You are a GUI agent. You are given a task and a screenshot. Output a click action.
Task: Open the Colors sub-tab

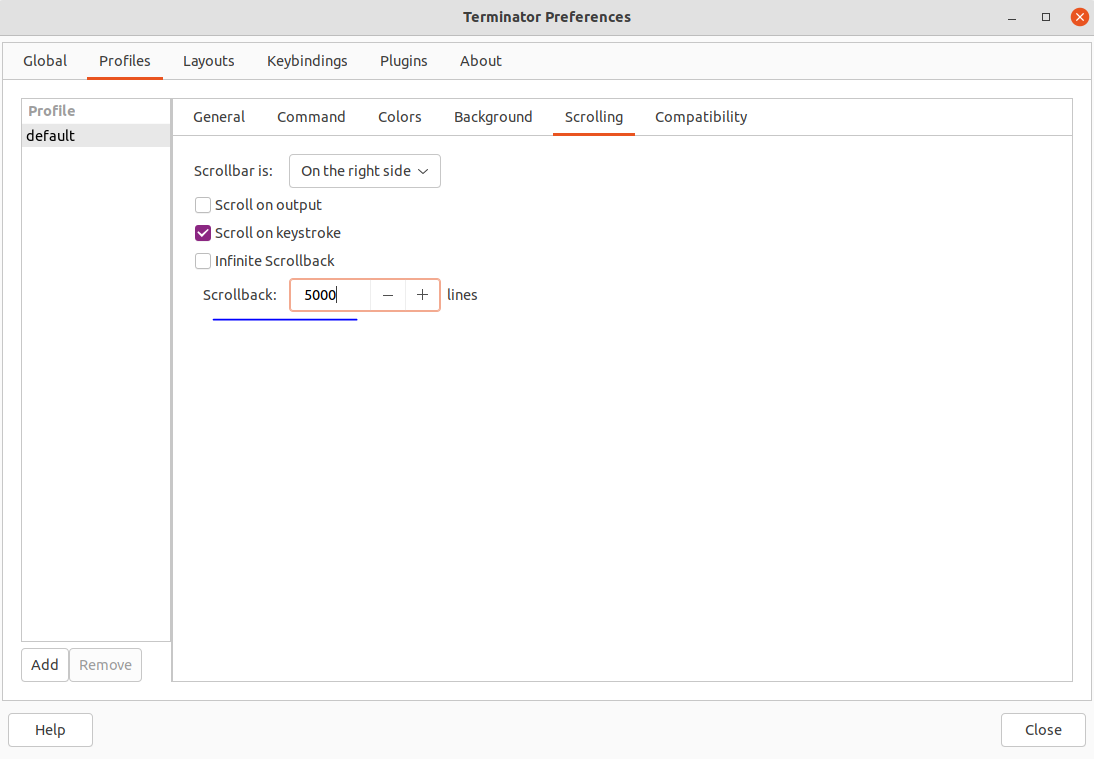(x=400, y=117)
